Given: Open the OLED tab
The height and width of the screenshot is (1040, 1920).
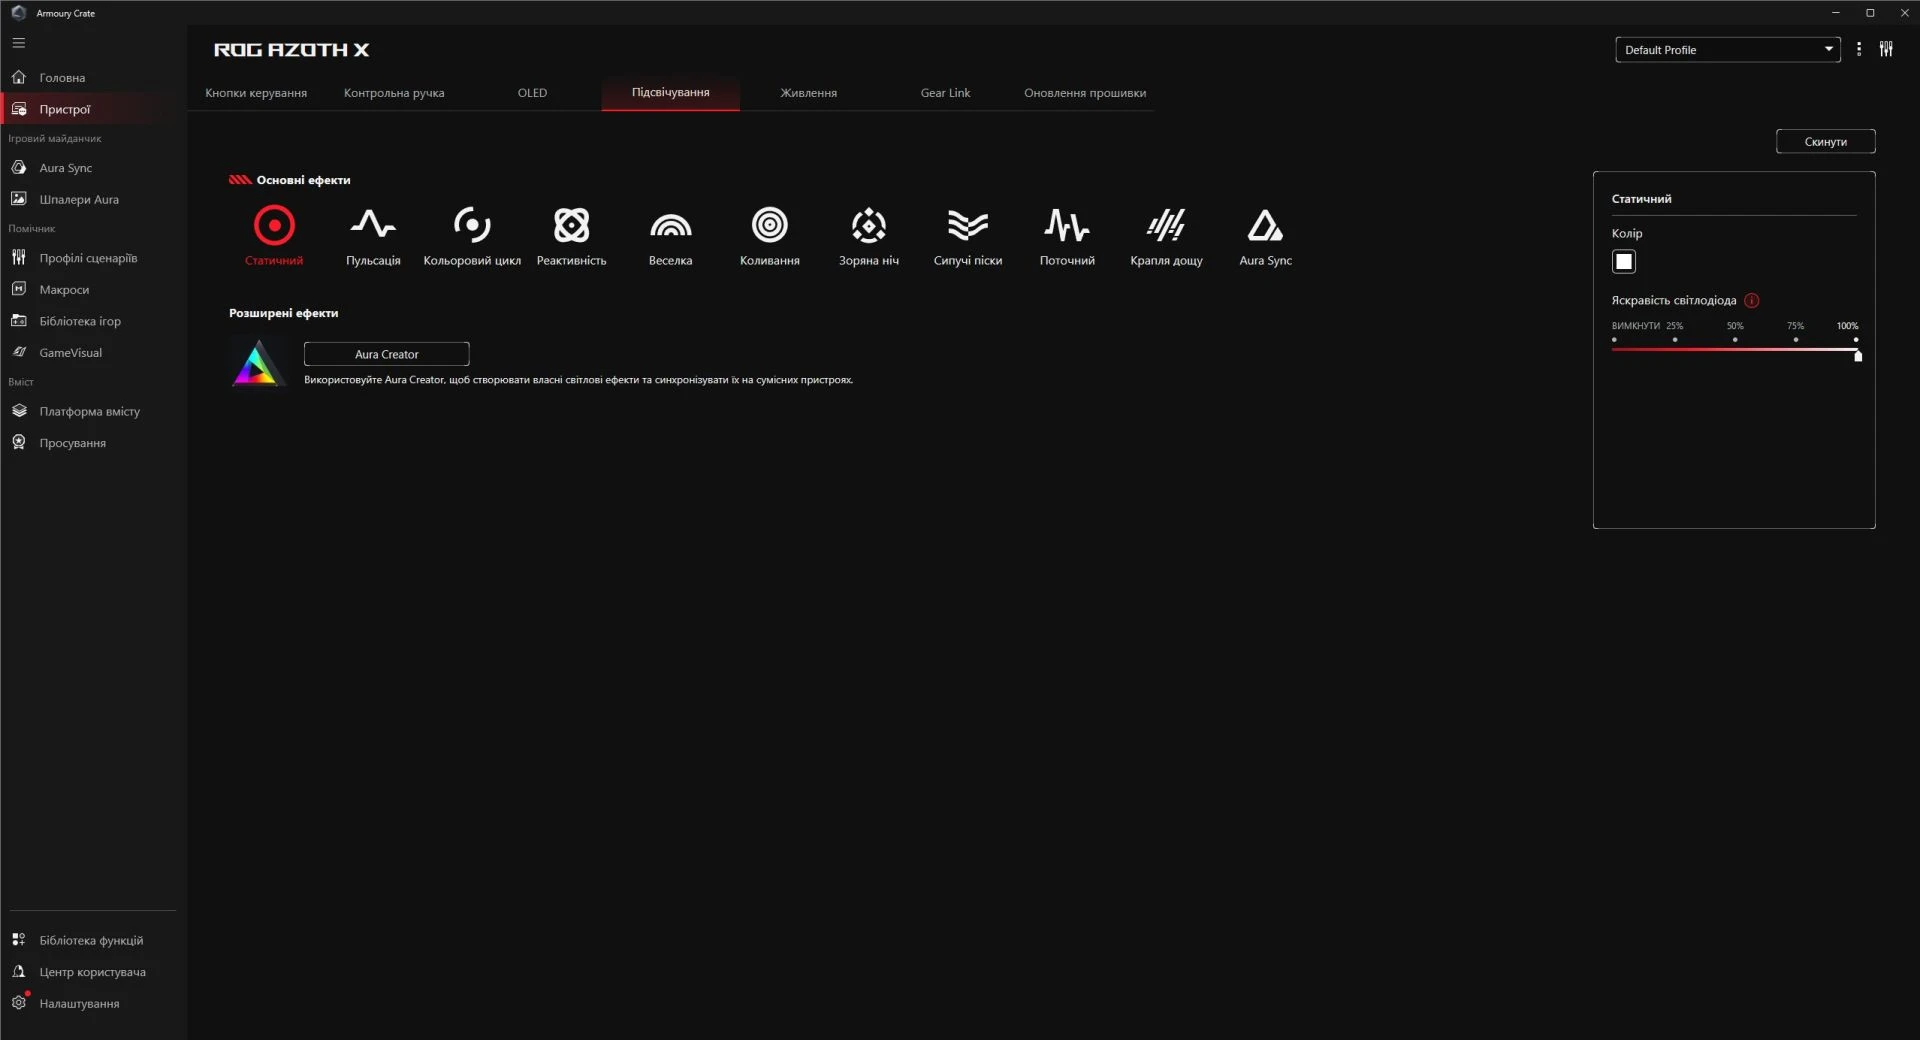Looking at the screenshot, I should point(532,93).
